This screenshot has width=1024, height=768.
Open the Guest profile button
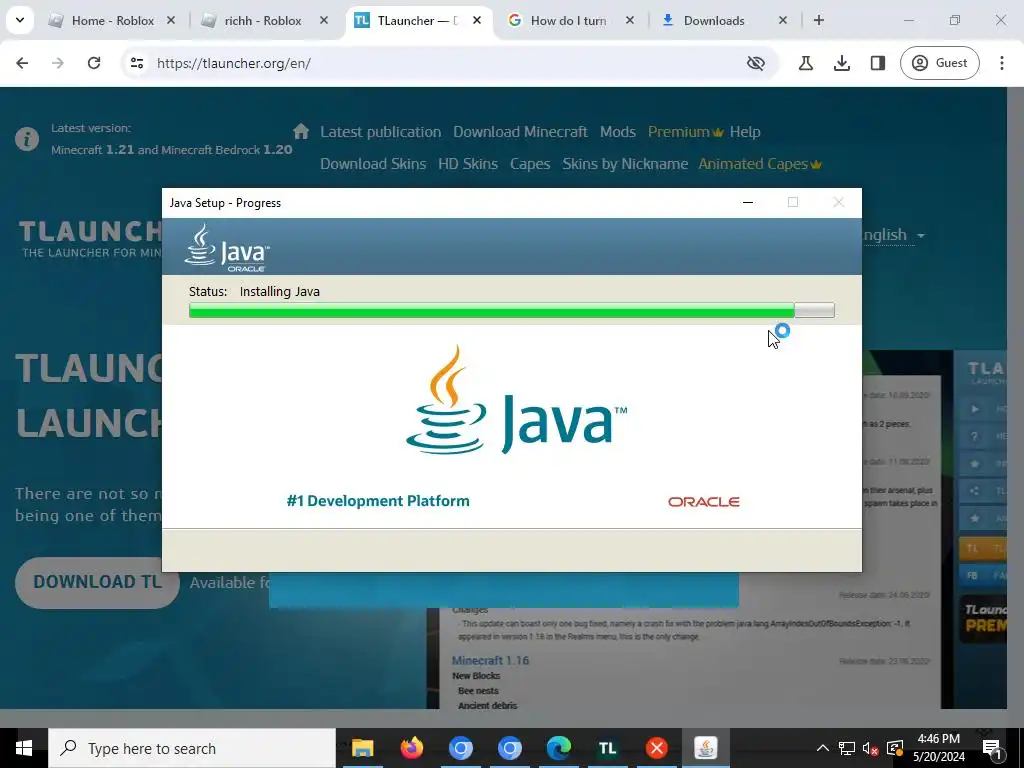coord(940,63)
